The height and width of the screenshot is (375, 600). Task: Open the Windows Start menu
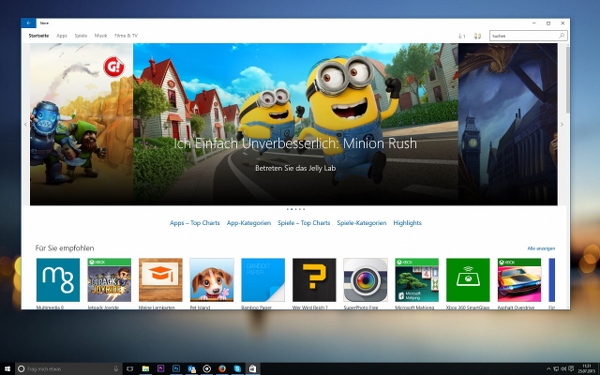pyautogui.click(x=7, y=369)
